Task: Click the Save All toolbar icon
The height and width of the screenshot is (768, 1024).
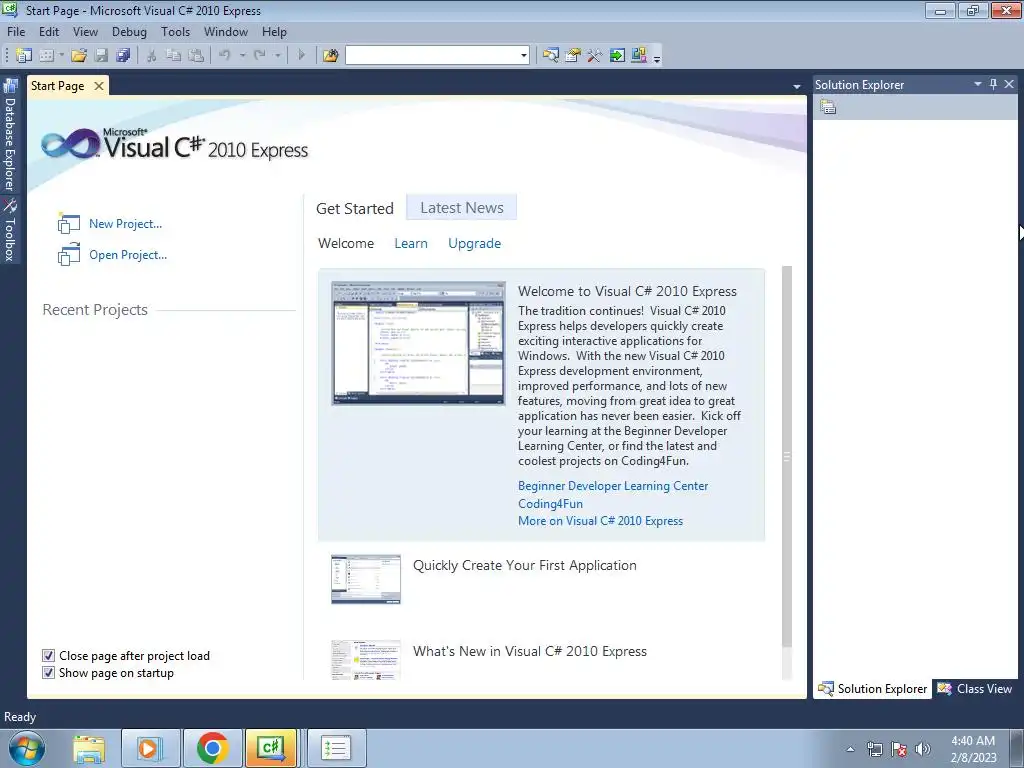Action: [123, 56]
